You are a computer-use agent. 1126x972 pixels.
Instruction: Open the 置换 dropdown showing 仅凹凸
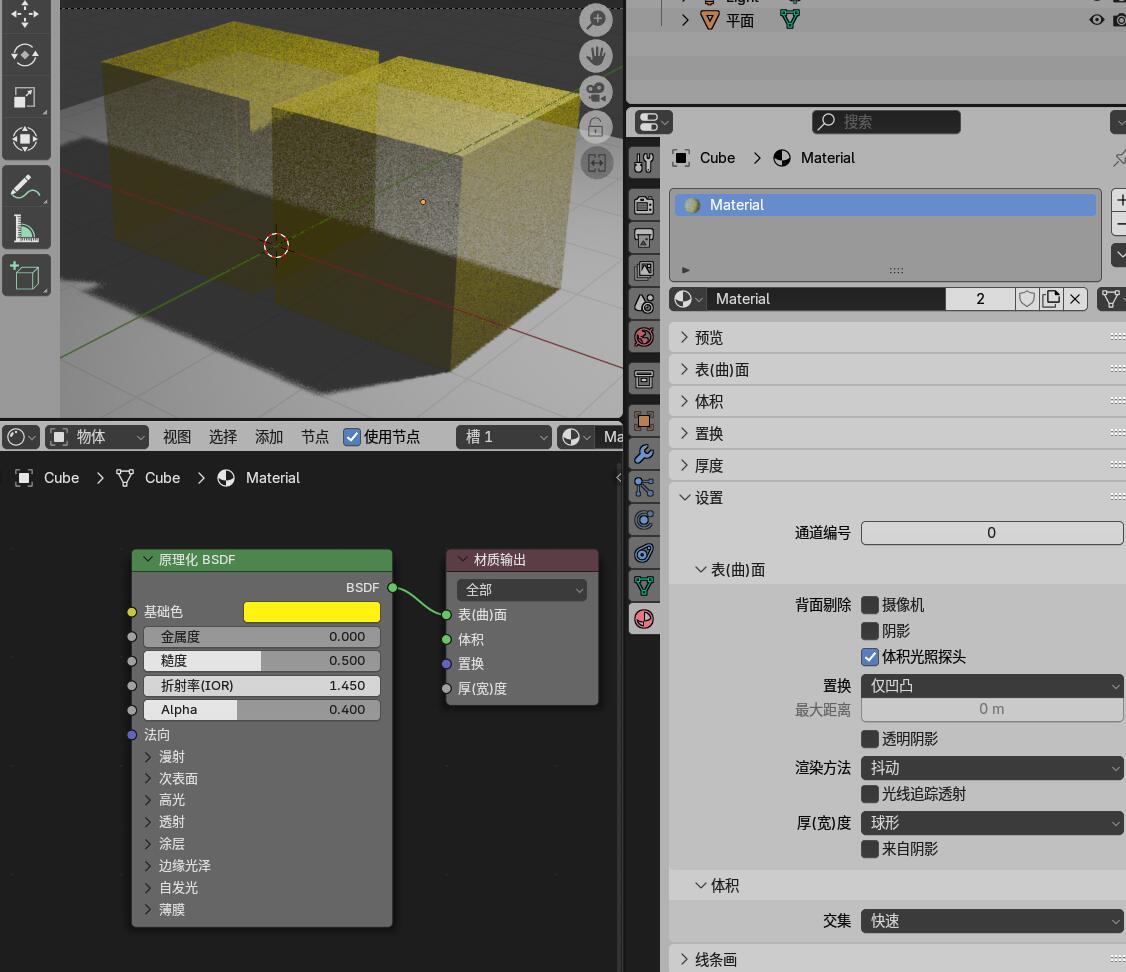990,686
